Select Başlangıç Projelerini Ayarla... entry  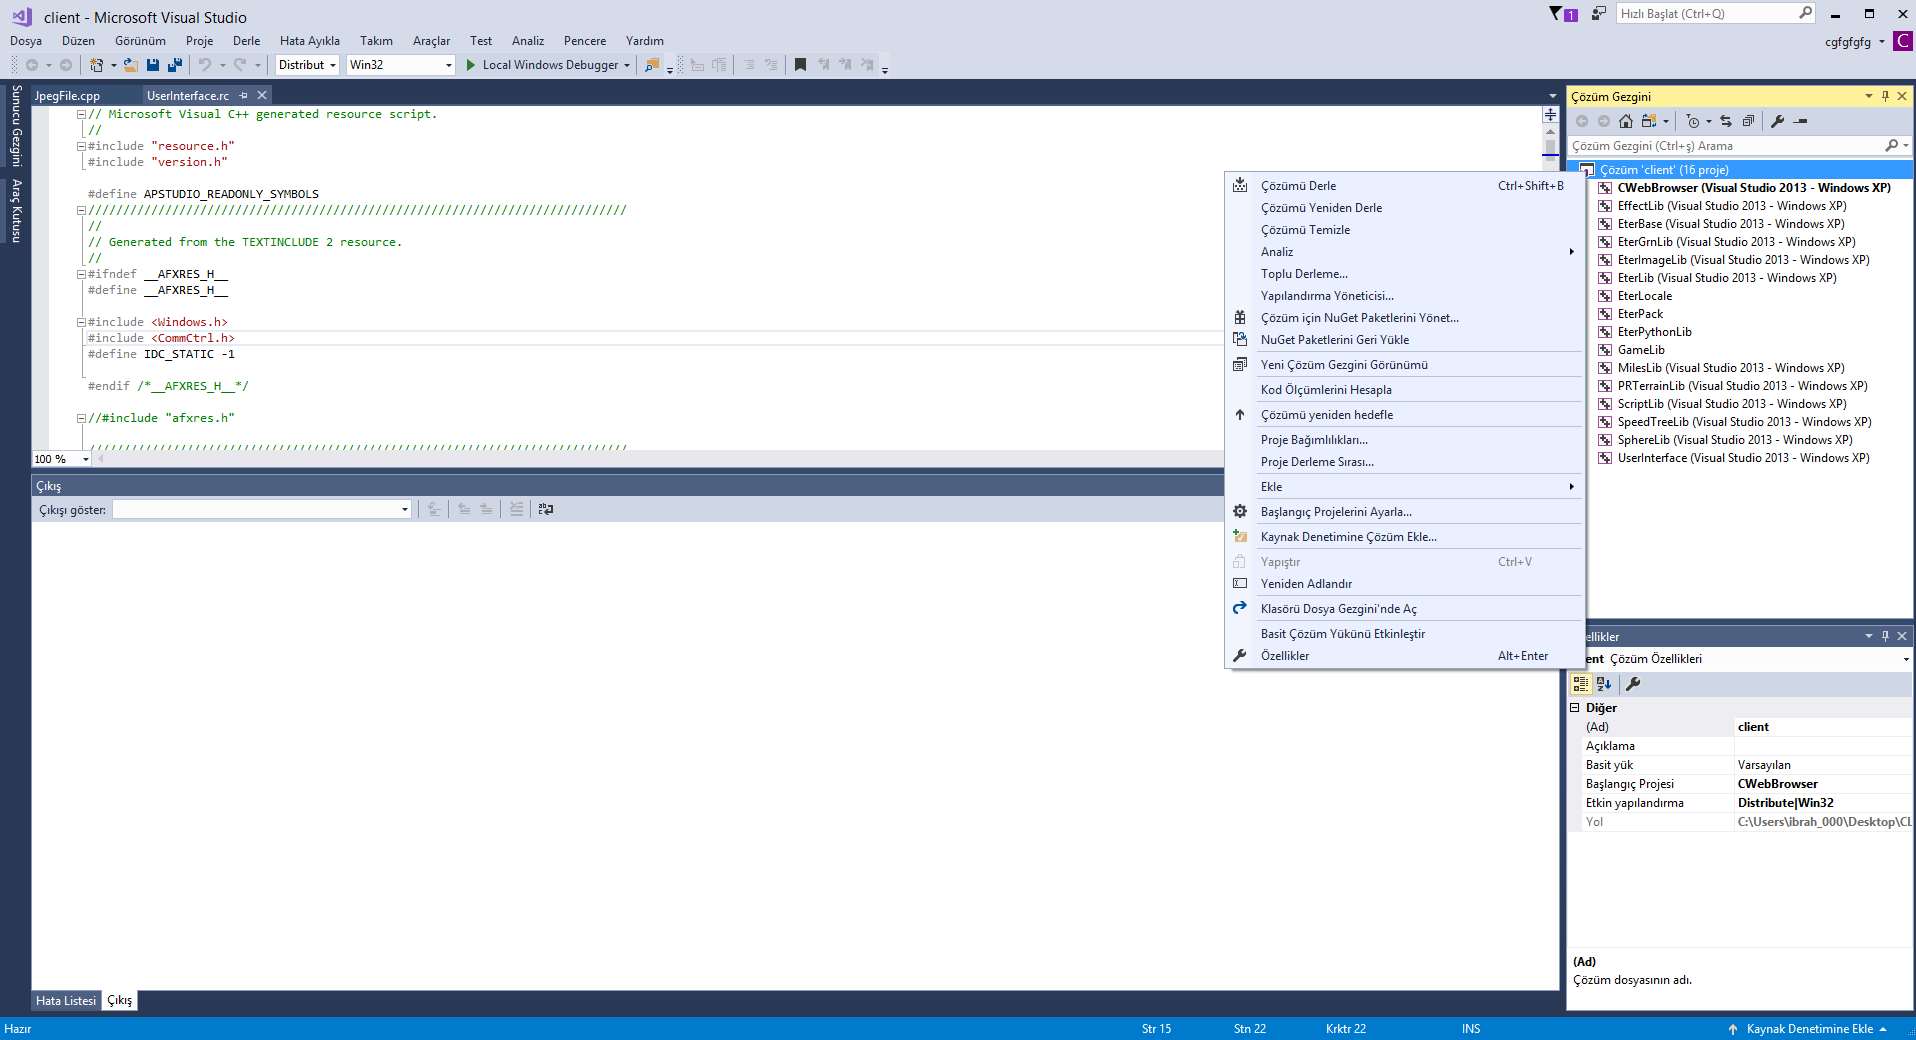(1405, 512)
